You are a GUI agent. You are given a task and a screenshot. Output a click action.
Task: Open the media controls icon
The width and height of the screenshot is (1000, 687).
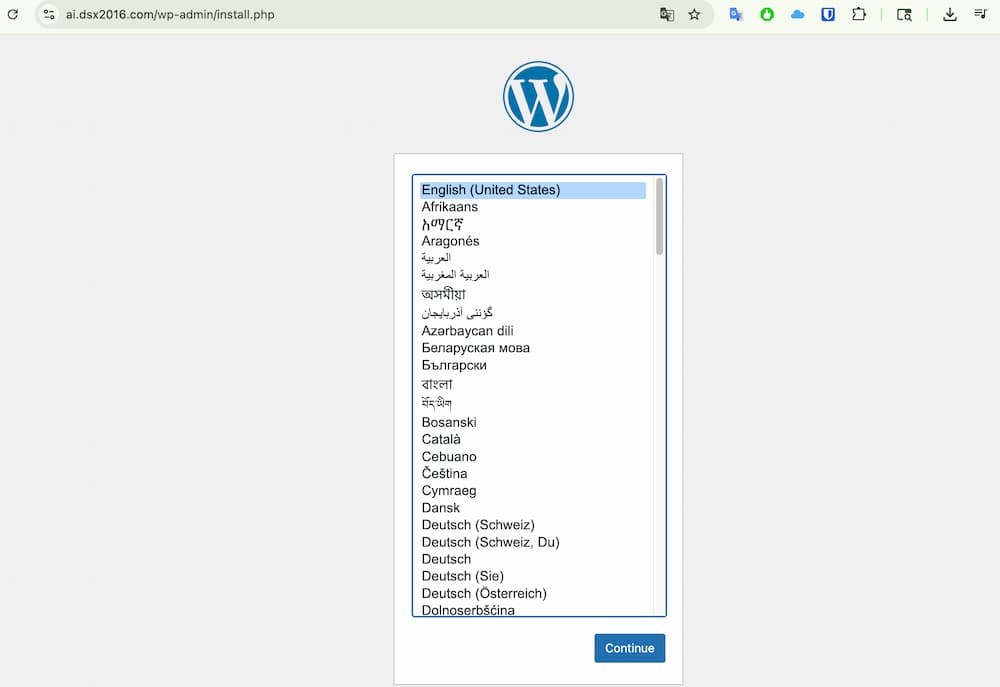tap(980, 14)
